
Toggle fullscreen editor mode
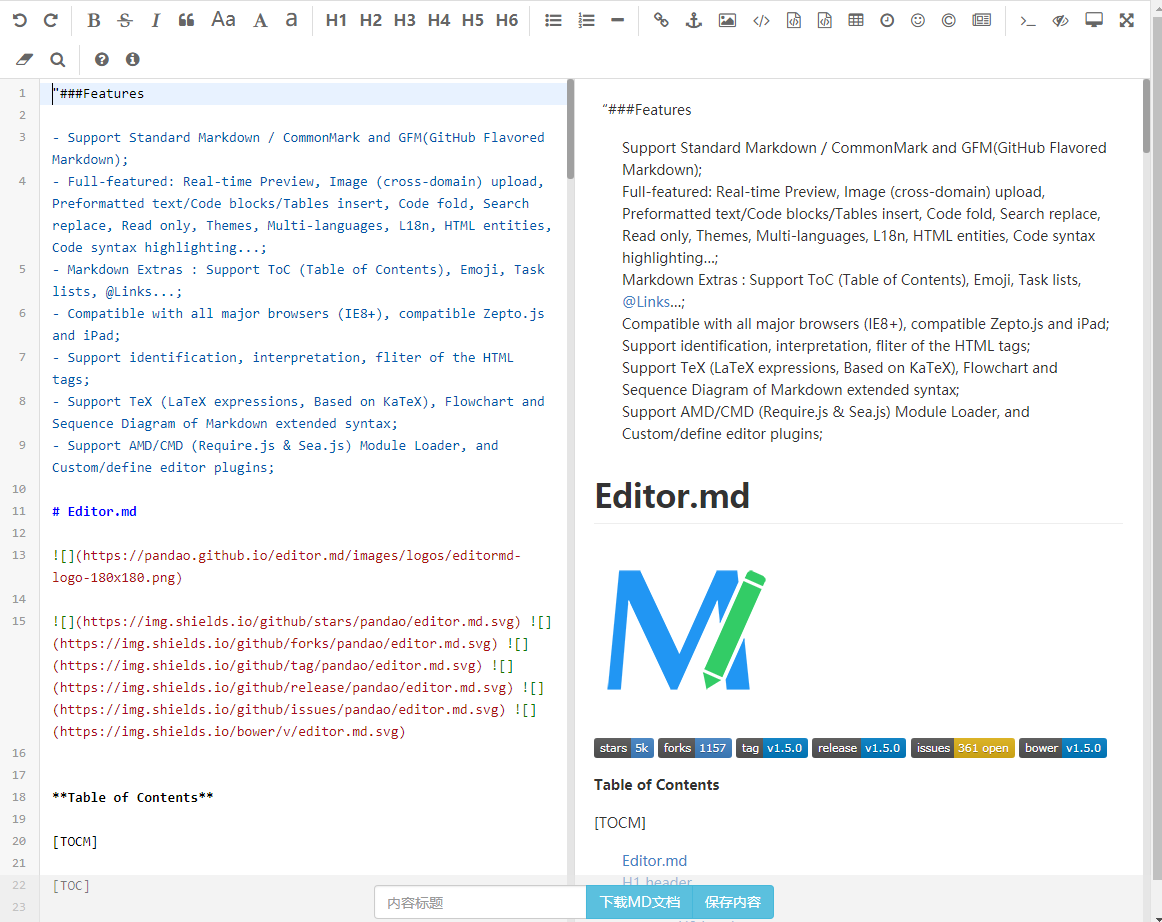click(1127, 20)
